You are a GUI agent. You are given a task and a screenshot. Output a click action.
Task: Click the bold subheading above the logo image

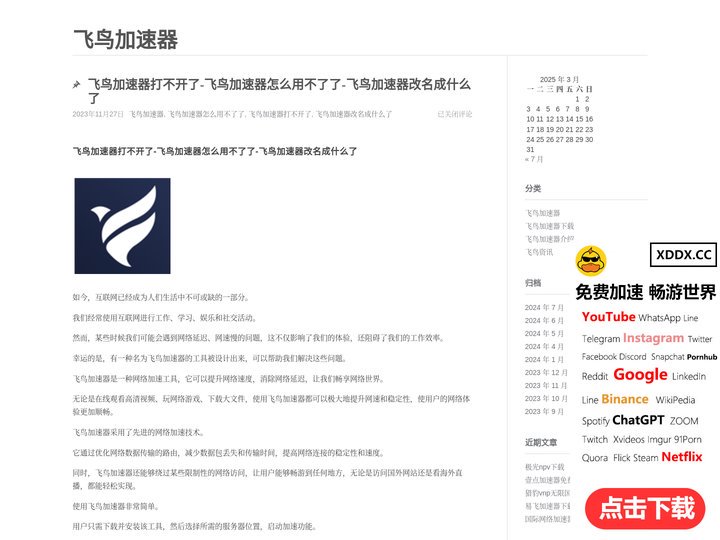coord(215,151)
